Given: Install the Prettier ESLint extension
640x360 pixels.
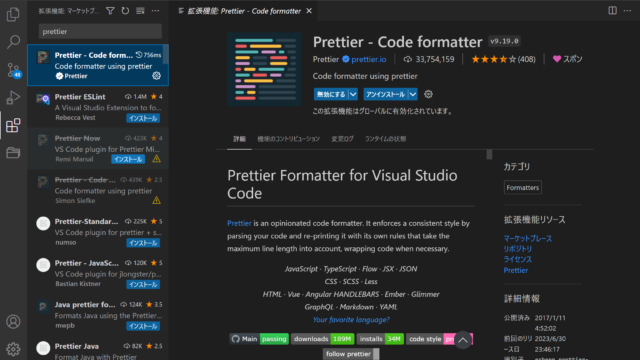Looking at the screenshot, I should [143, 118].
